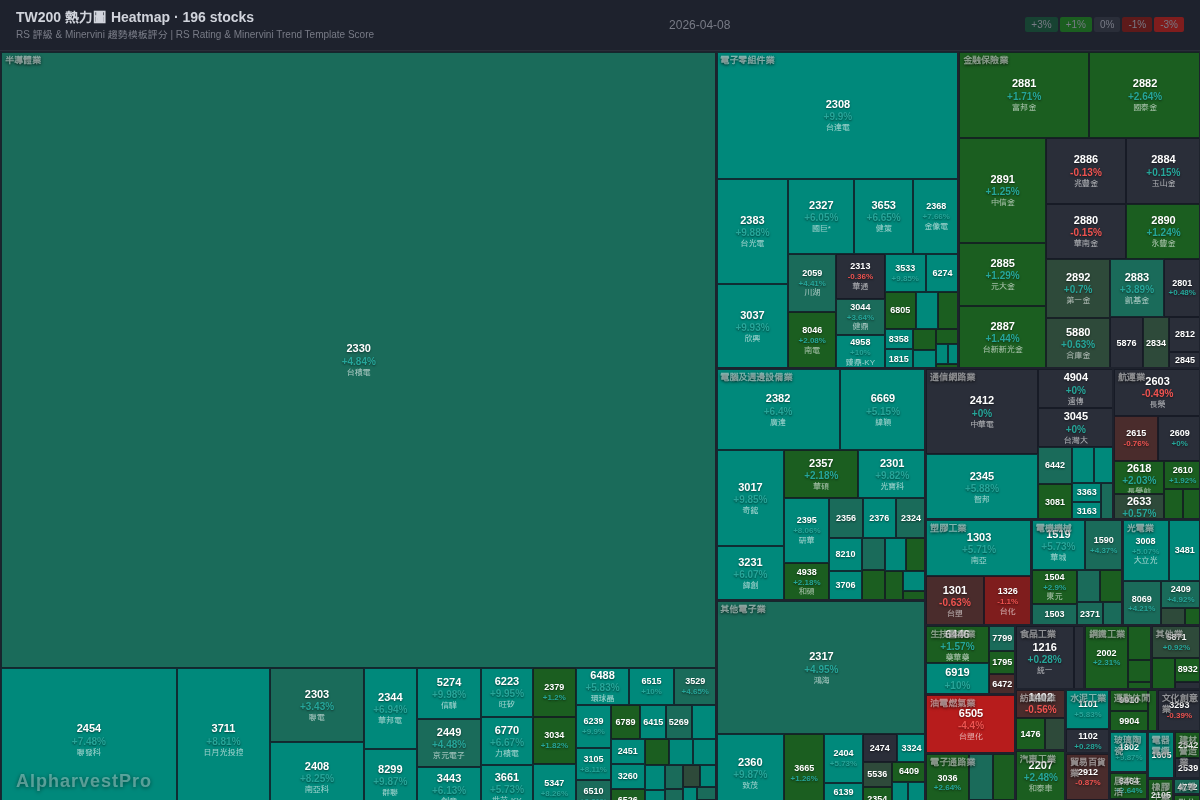Image resolution: width=1200 pixels, height=800 pixels.
Task: Click the 1303 南亞 tile
Action: tap(979, 548)
